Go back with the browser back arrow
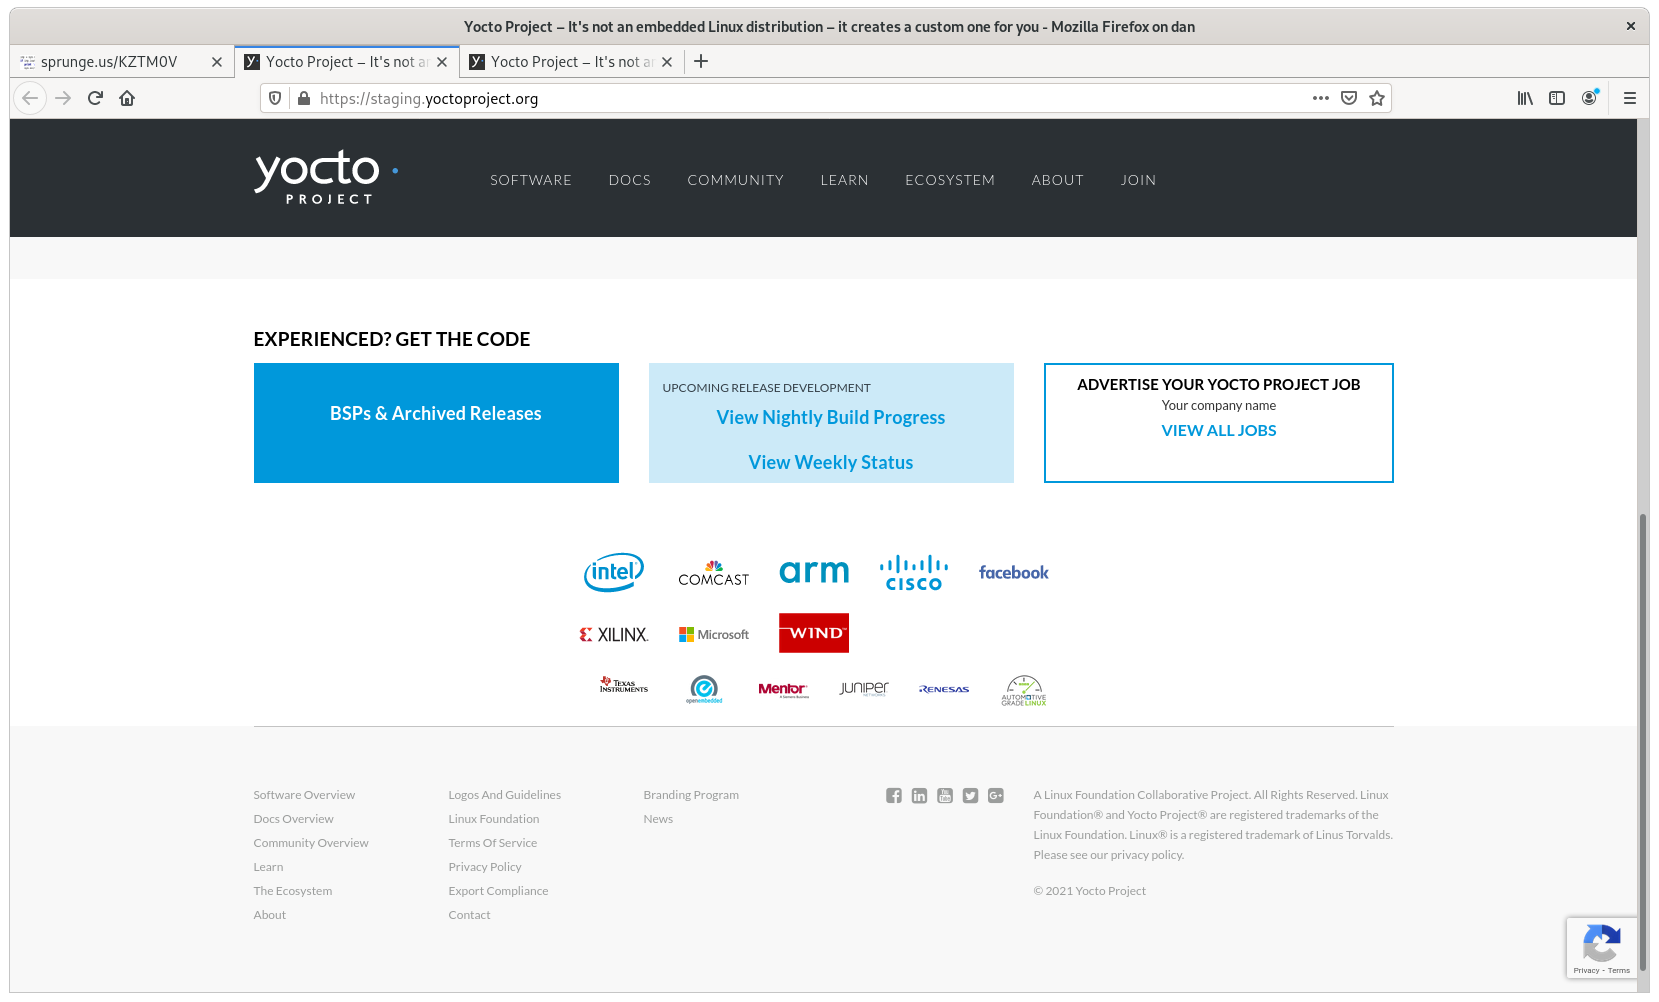Screen dimensions: 1659x1002 tap(30, 98)
